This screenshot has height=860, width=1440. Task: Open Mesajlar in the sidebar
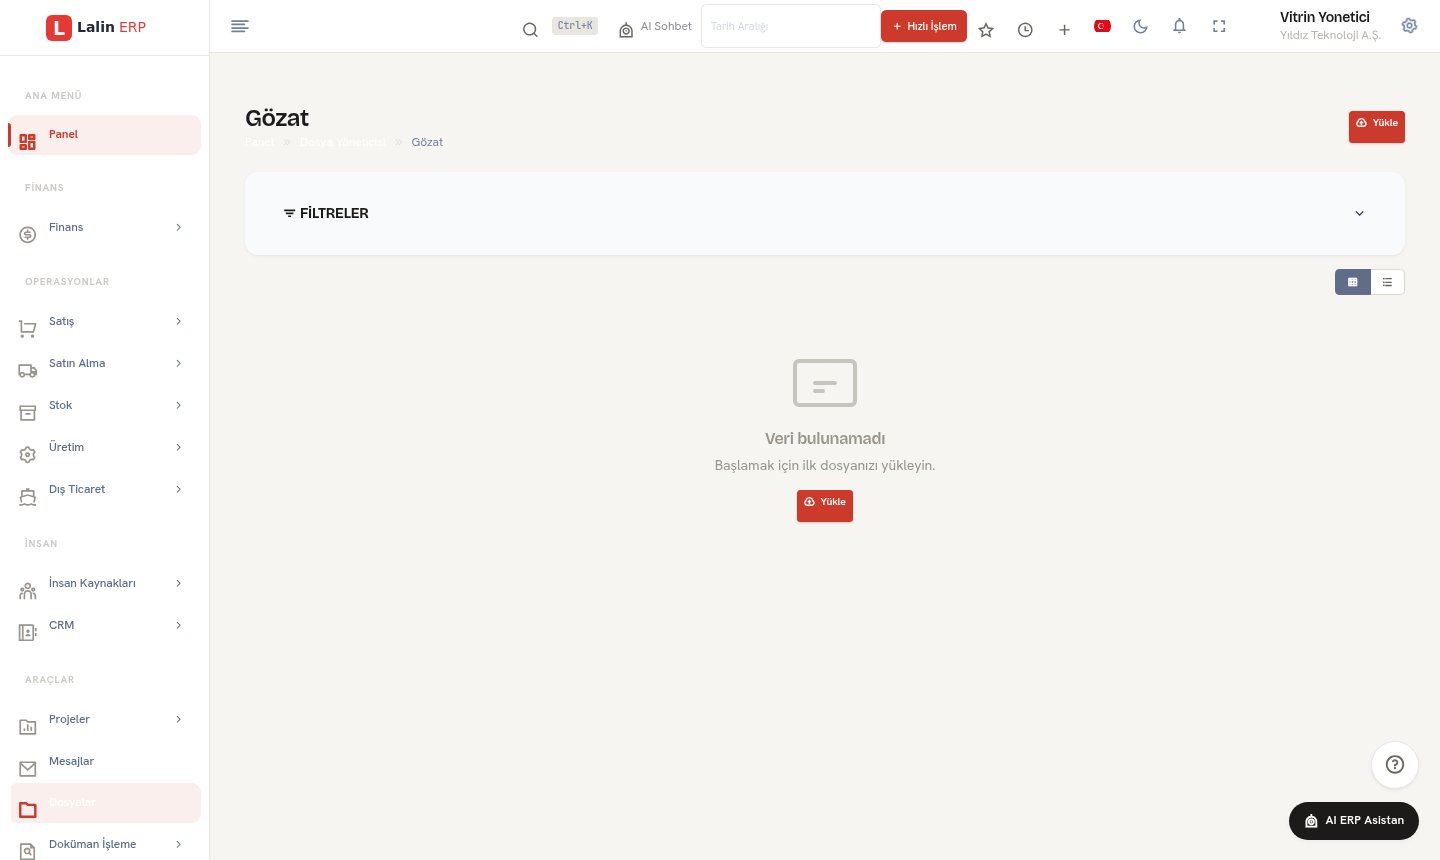click(105, 762)
